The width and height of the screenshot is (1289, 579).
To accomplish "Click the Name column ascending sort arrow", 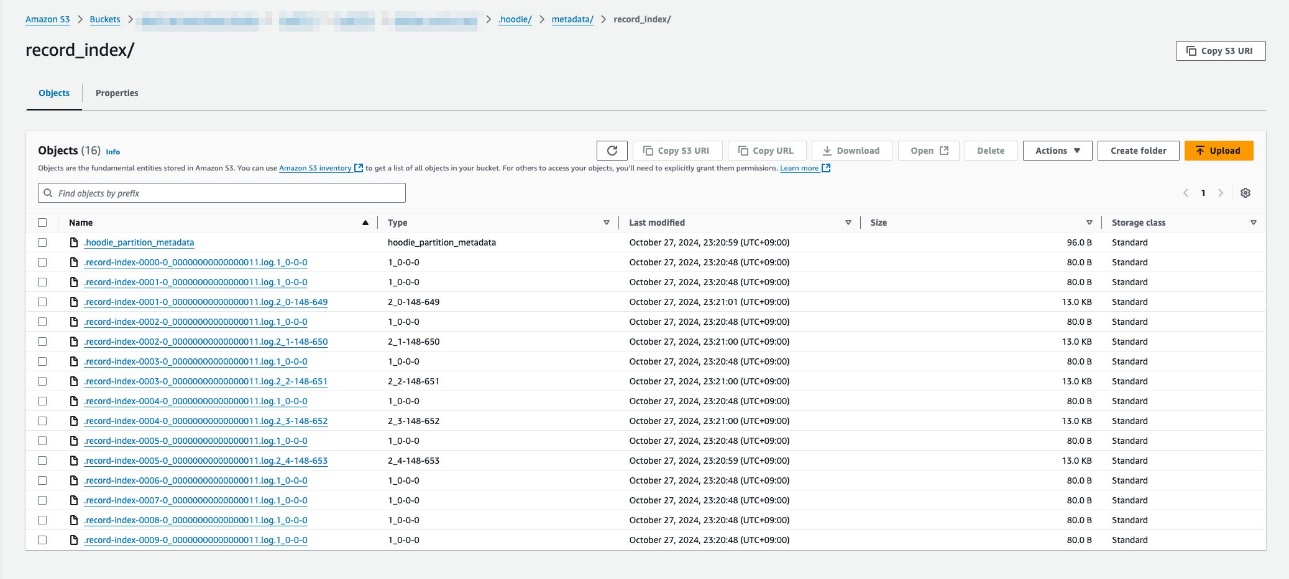I will click(x=365, y=223).
